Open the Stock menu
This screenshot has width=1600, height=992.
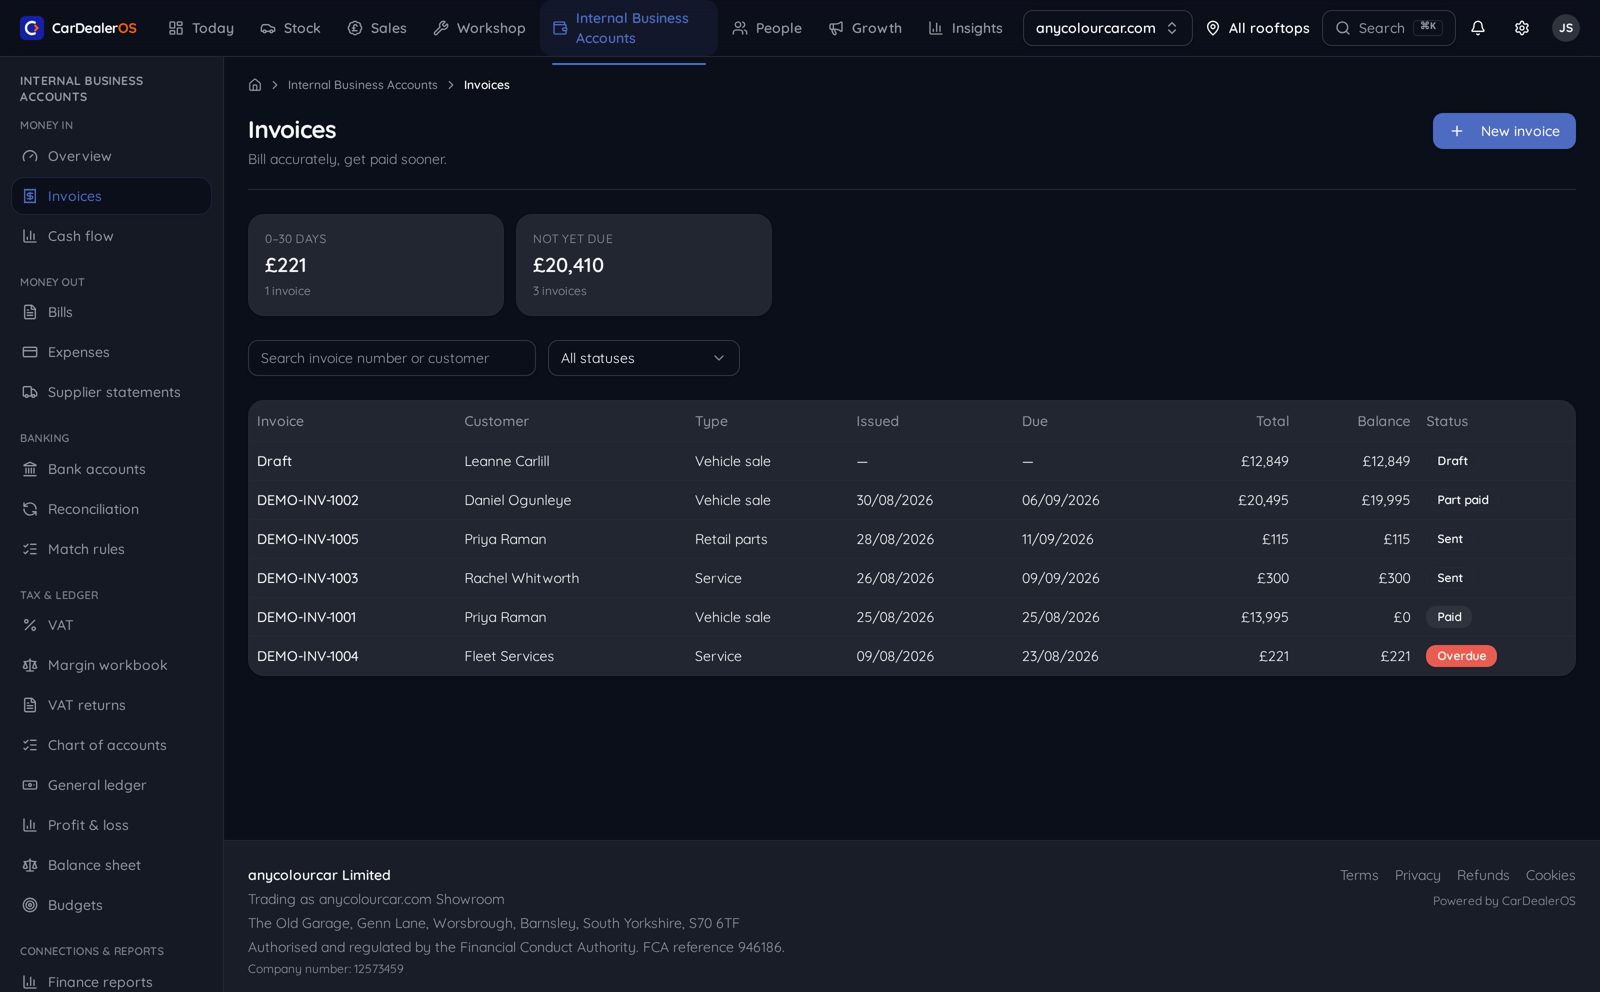tap(290, 28)
